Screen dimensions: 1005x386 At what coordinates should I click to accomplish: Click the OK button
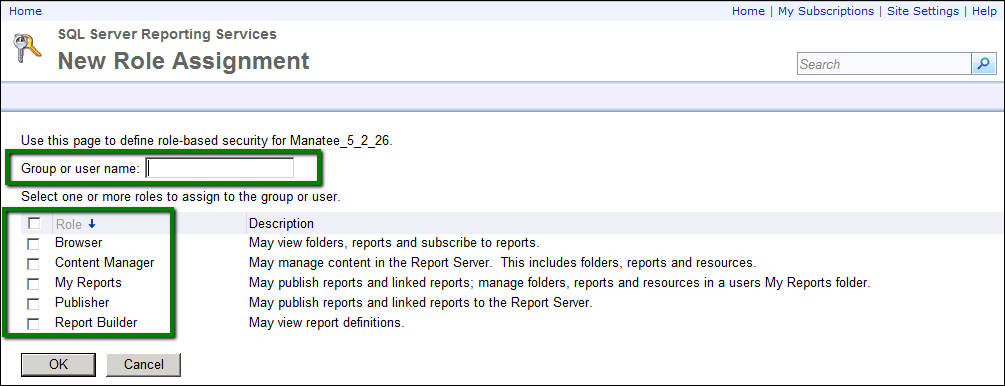[58, 364]
